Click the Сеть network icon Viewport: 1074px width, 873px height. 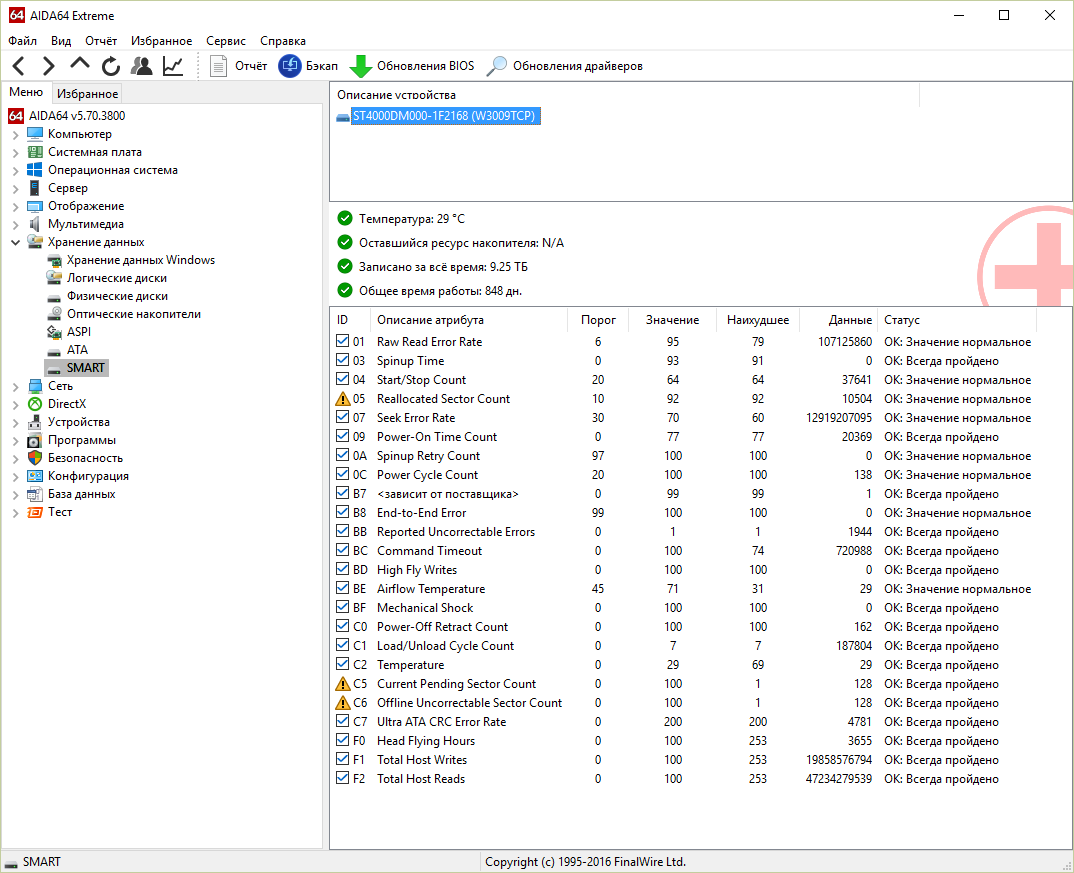click(x=35, y=386)
